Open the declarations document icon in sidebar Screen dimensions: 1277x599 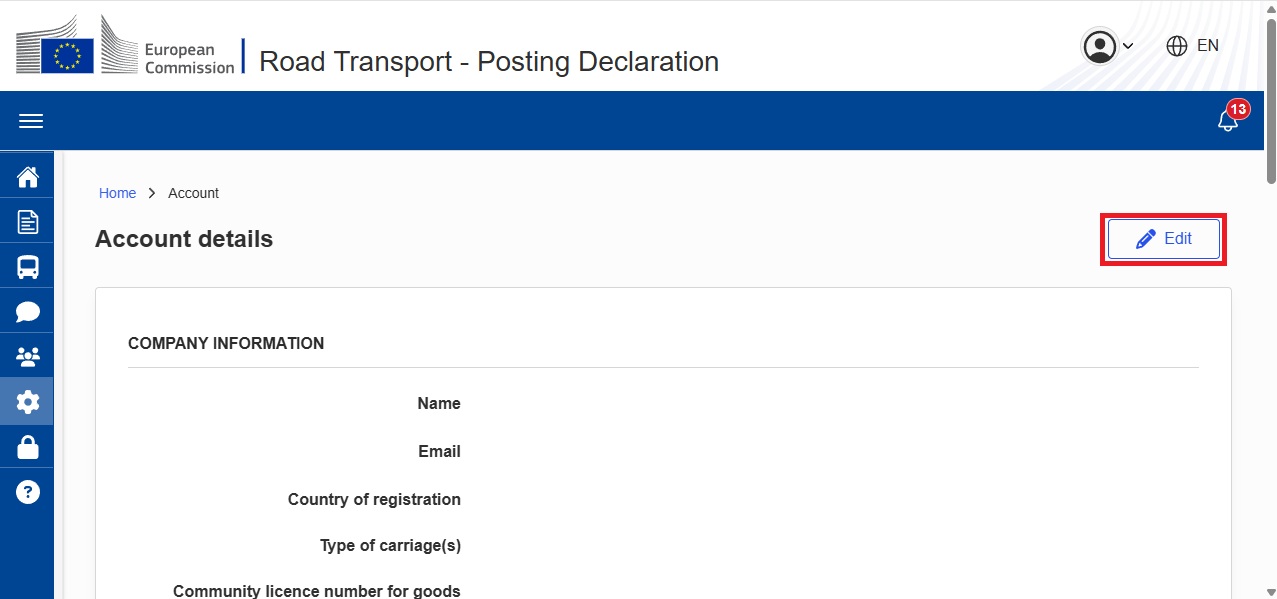(x=28, y=222)
